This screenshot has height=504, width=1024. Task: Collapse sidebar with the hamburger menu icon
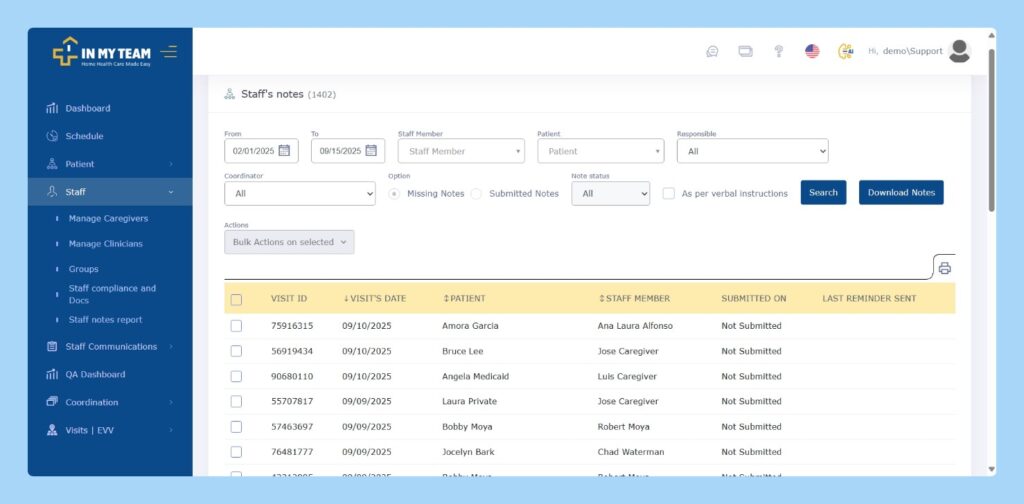[168, 51]
